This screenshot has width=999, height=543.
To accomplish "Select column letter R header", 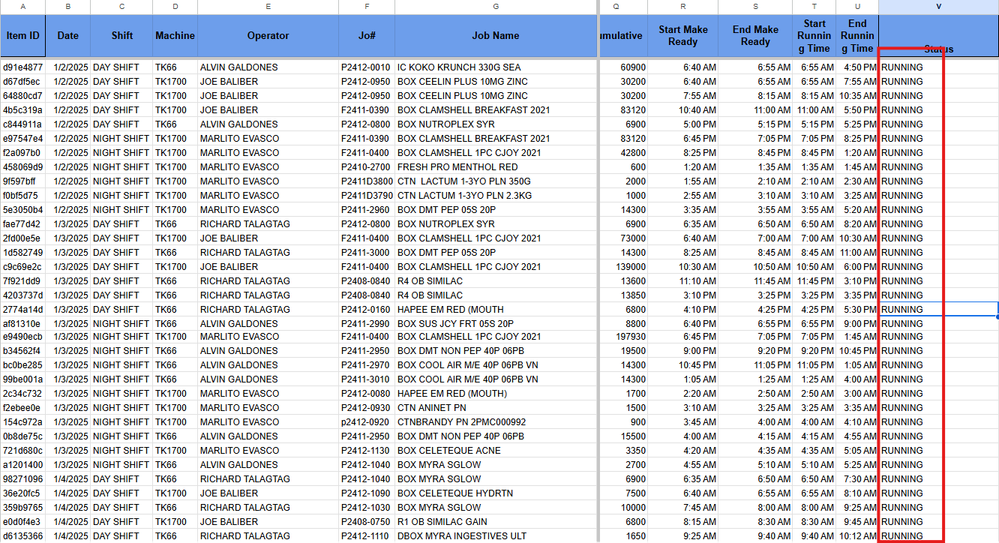I will [x=683, y=6].
